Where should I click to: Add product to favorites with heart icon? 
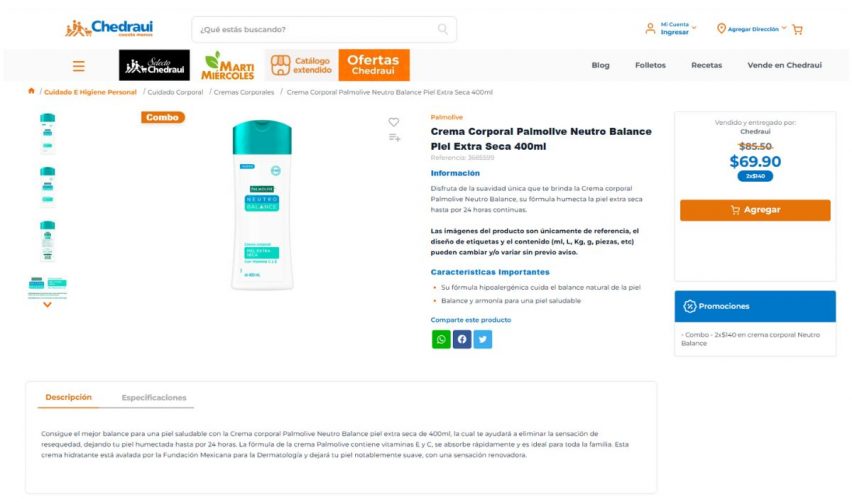point(394,122)
